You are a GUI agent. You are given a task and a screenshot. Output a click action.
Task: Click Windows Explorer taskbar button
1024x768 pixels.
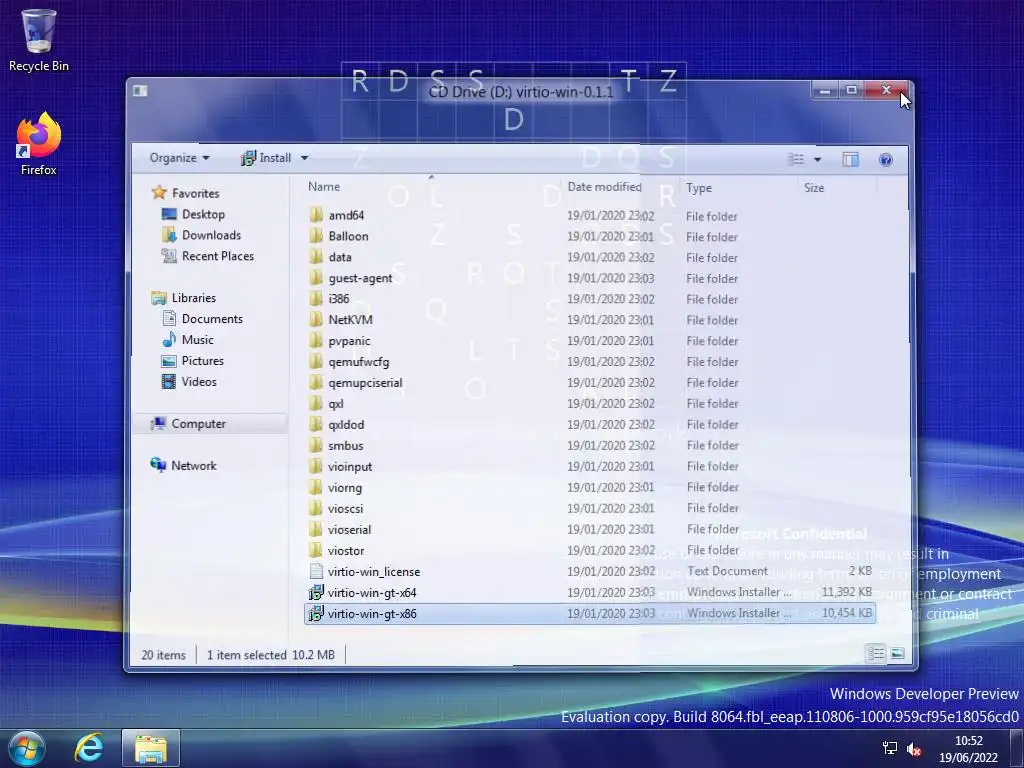151,748
